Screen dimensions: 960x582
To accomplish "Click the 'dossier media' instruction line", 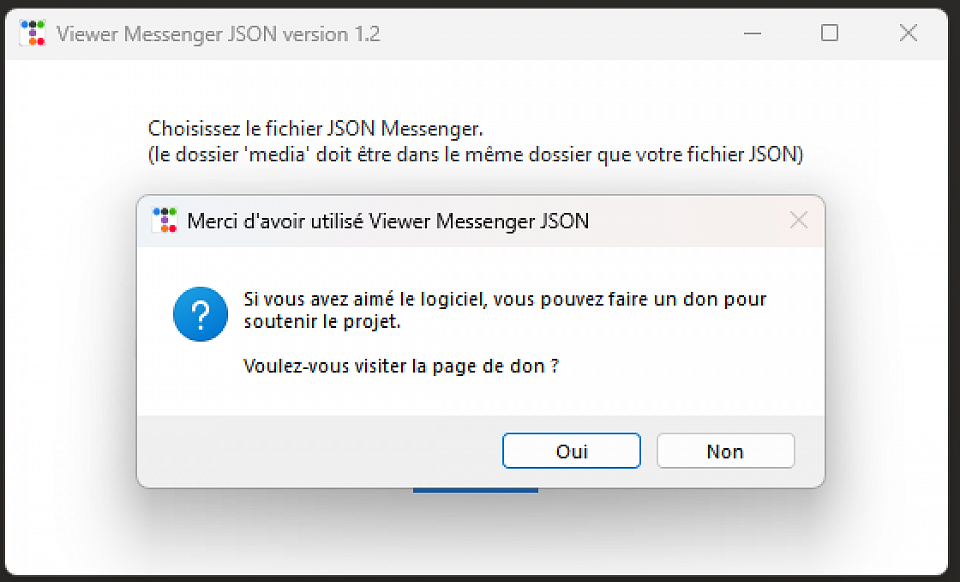I will 475,155.
